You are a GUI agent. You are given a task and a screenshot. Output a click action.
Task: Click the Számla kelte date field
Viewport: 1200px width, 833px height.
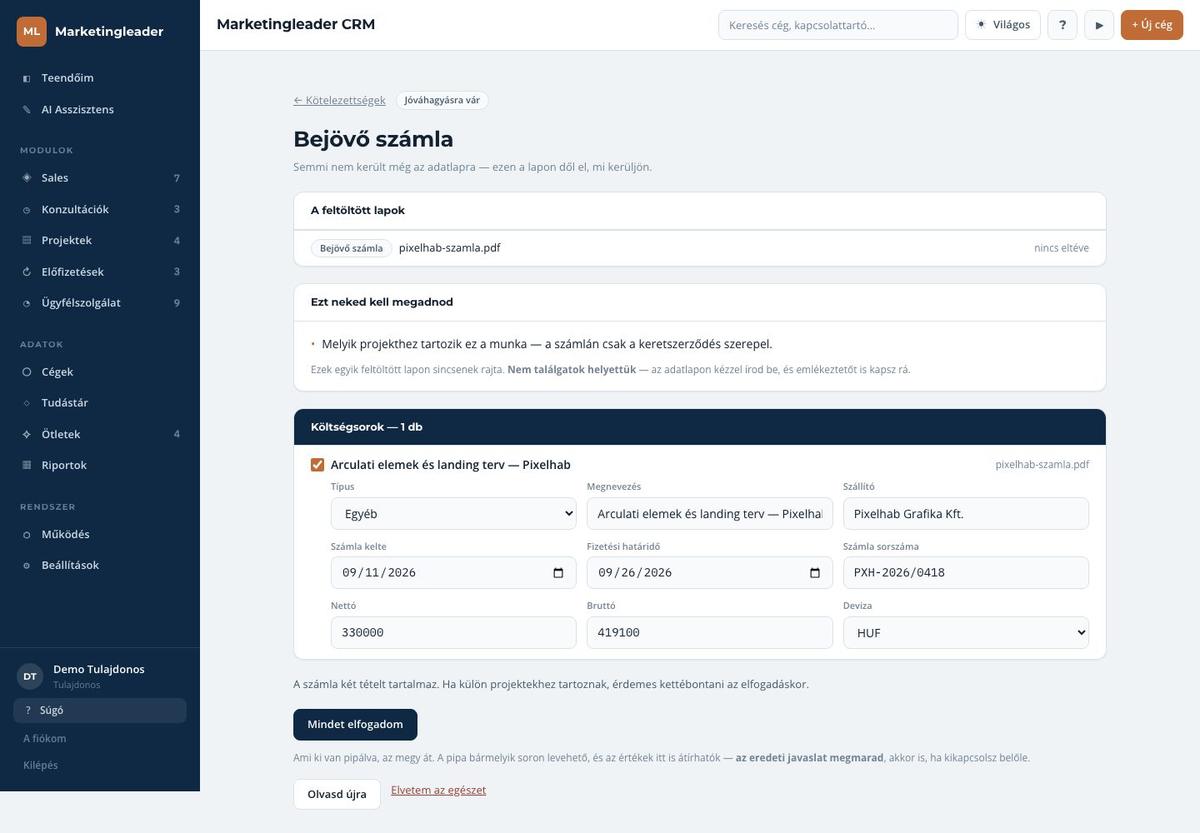tap(454, 573)
